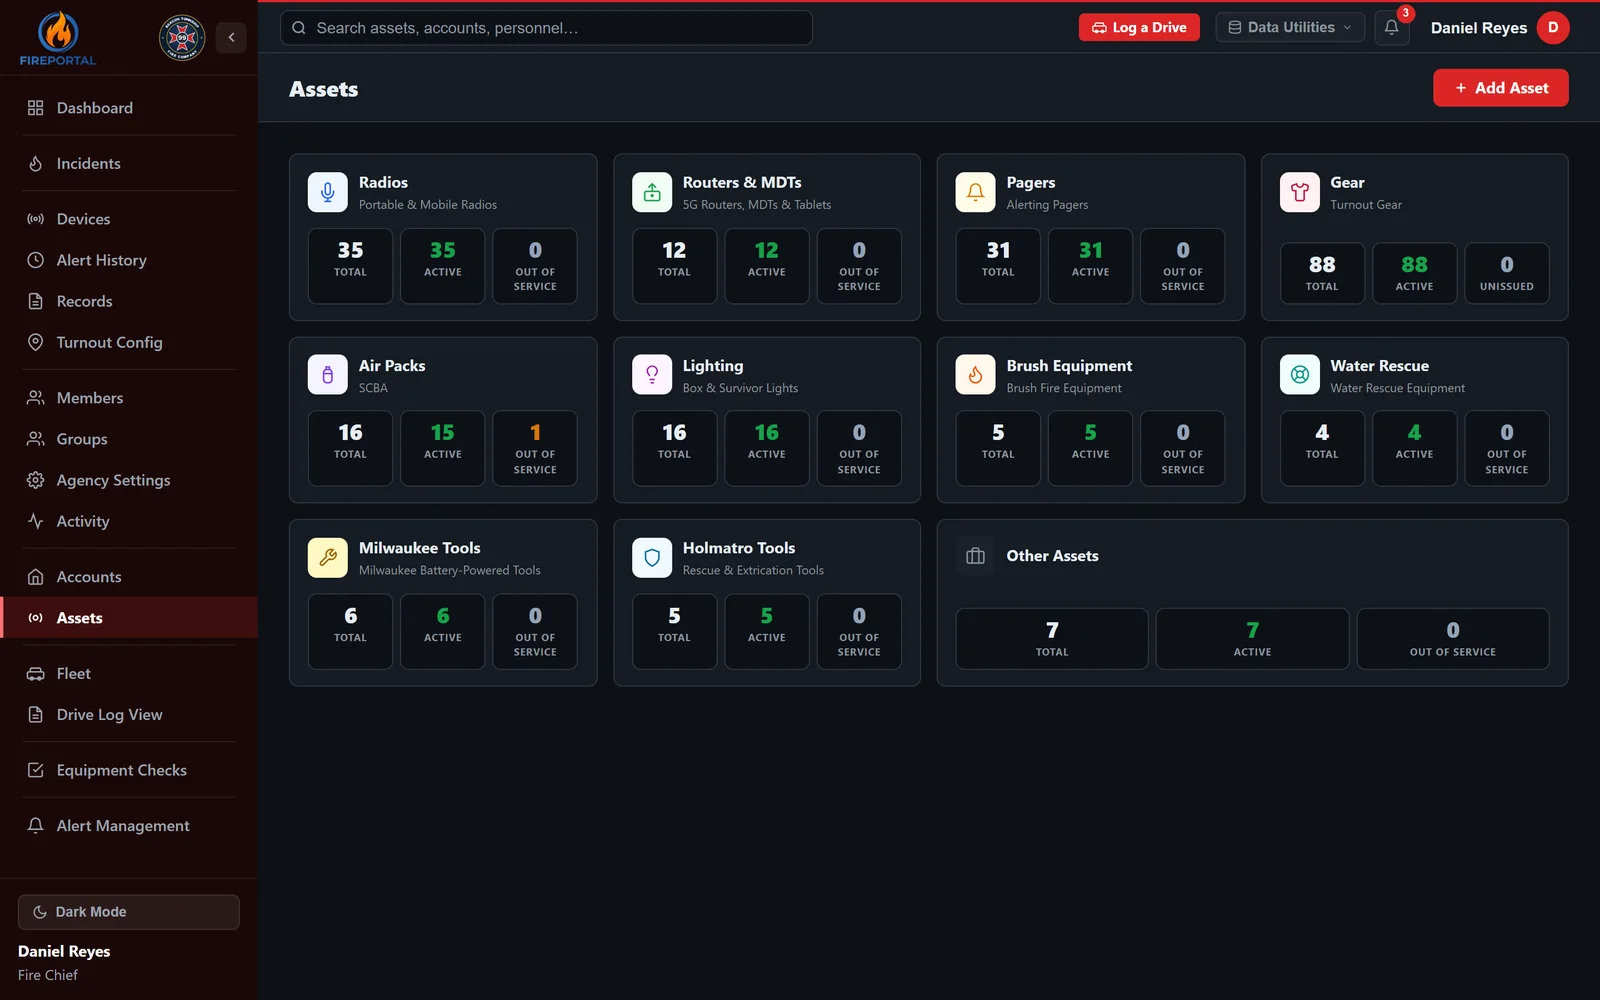Click the Pagers bell icon
Image resolution: width=1600 pixels, height=1000 pixels.
pos(975,192)
